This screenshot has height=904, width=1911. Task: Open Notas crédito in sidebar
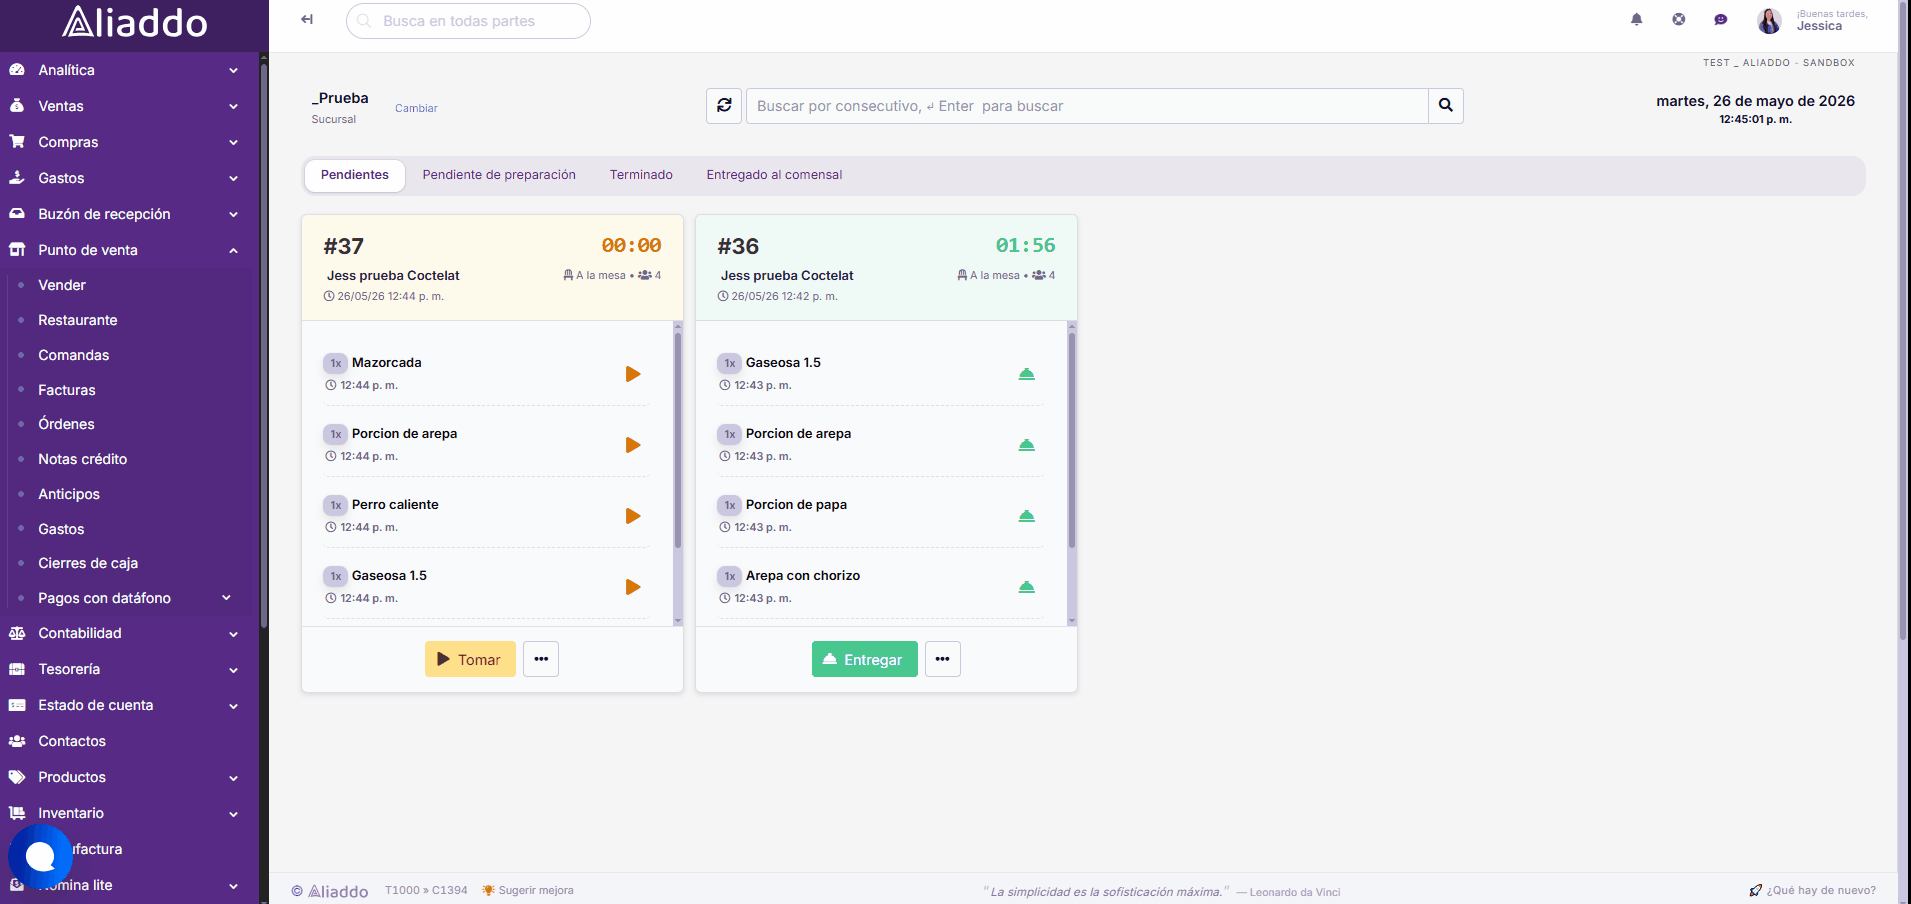pos(83,459)
